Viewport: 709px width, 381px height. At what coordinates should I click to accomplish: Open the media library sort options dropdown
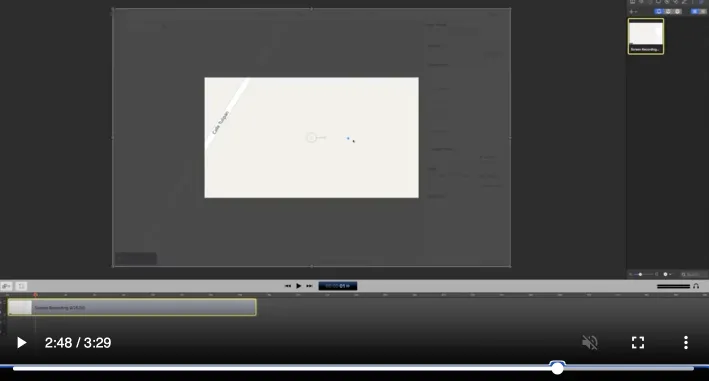point(667,274)
